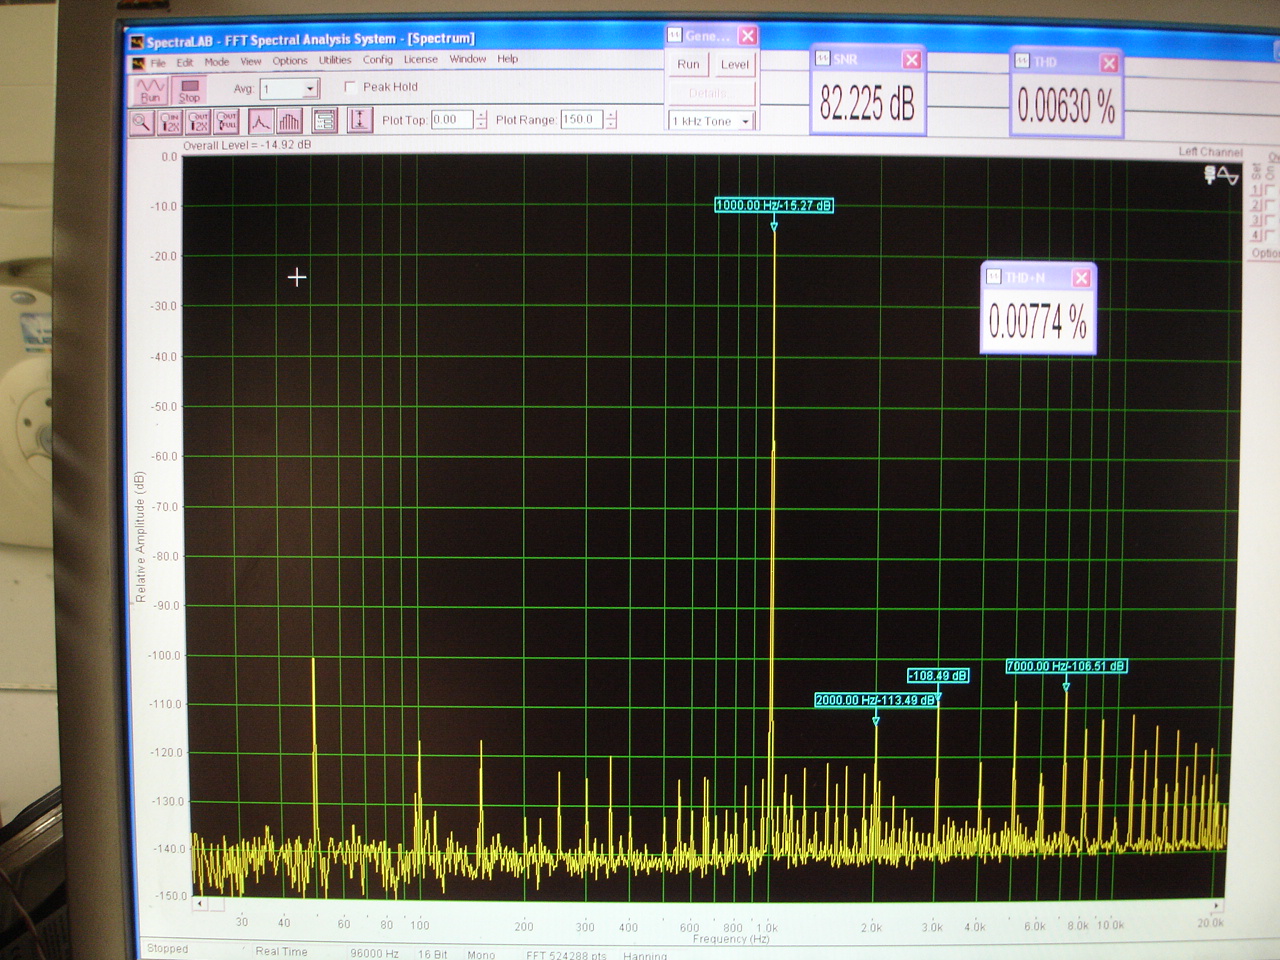1280x960 pixels.
Task: Toggle overlay 2 On checkbox
Action: (x=1270, y=205)
